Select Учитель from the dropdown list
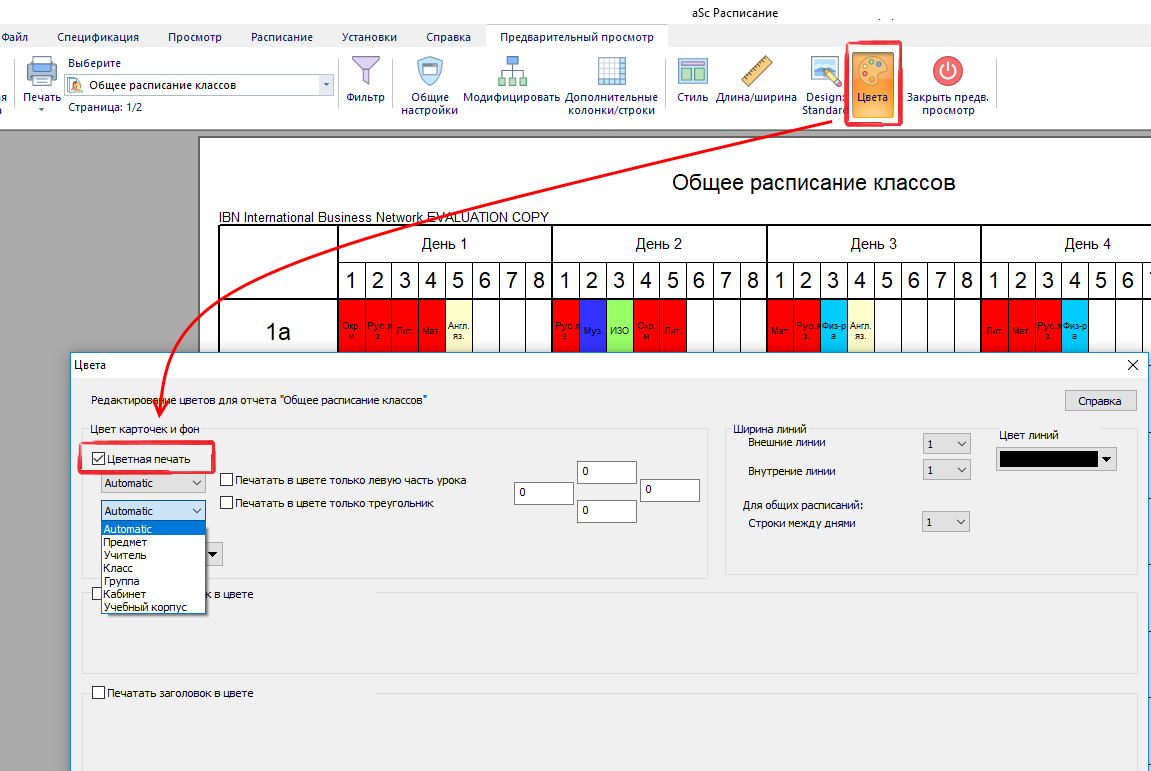Viewport: 1151px width, 771px height. click(125, 555)
